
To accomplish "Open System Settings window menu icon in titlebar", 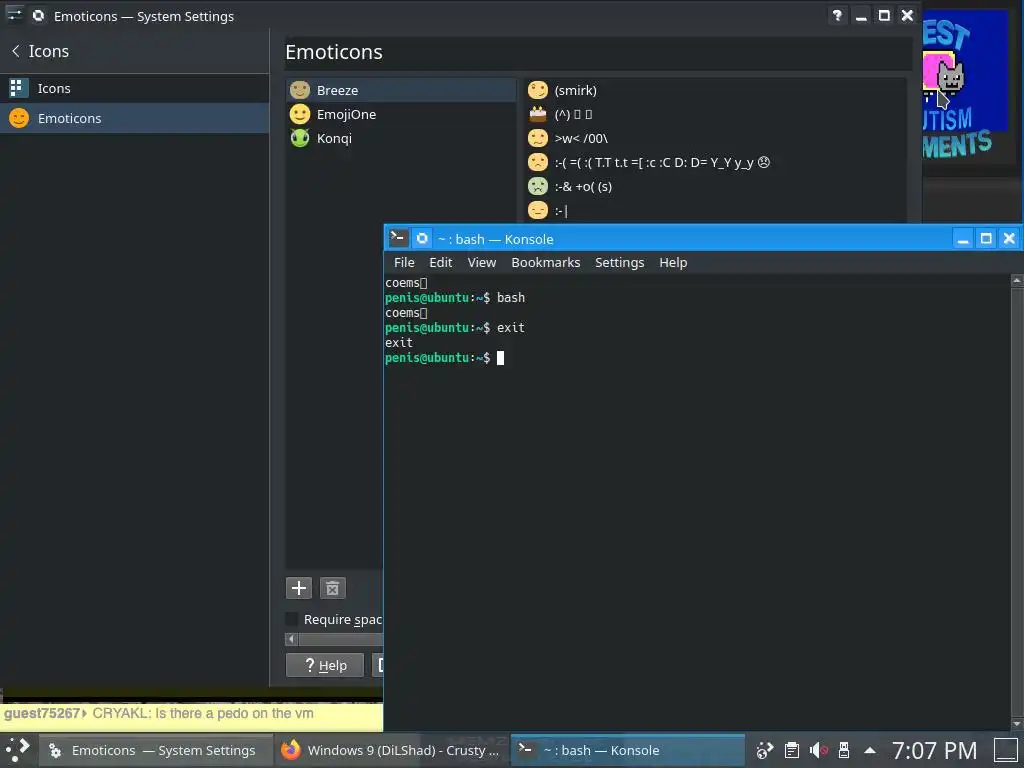I will pyautogui.click(x=14, y=15).
